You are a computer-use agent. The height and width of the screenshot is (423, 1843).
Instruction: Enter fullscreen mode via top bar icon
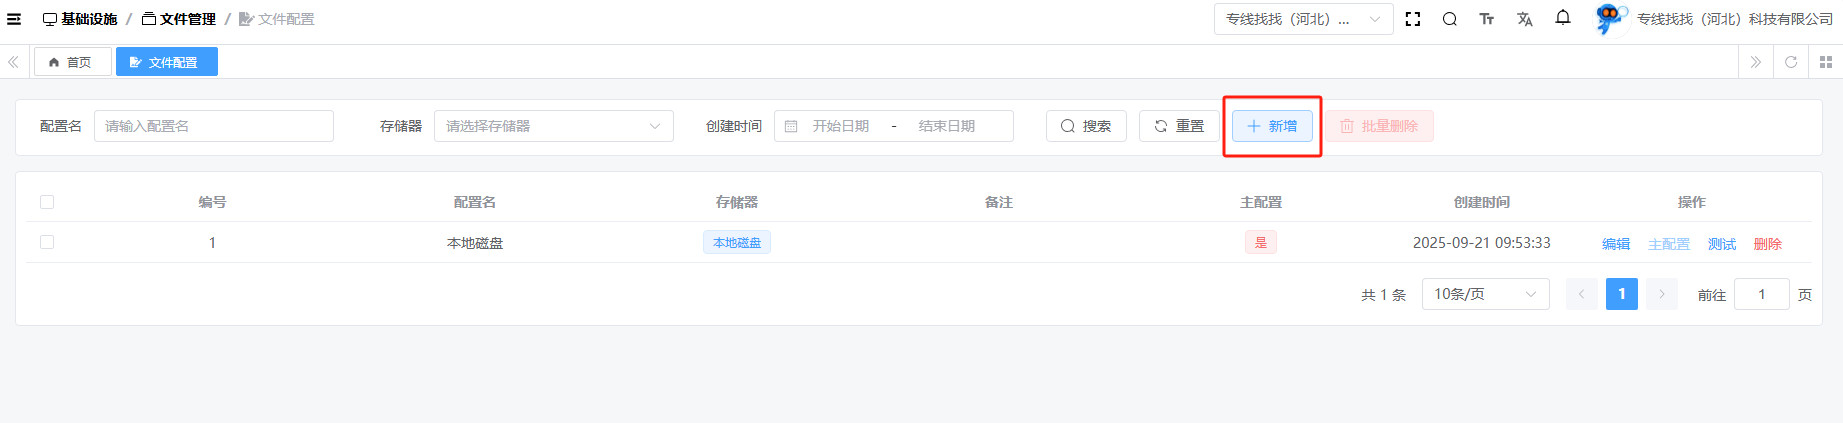pos(1413,19)
